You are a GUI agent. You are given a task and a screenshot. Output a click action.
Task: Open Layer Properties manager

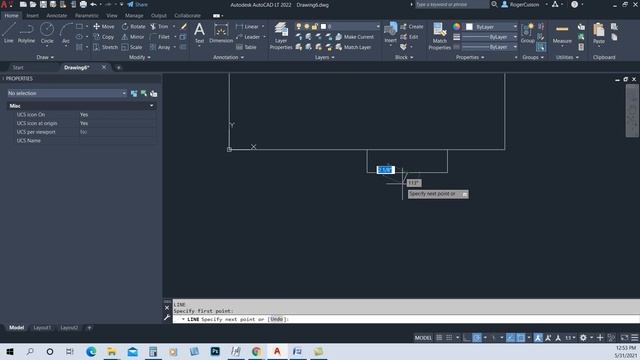281,36
